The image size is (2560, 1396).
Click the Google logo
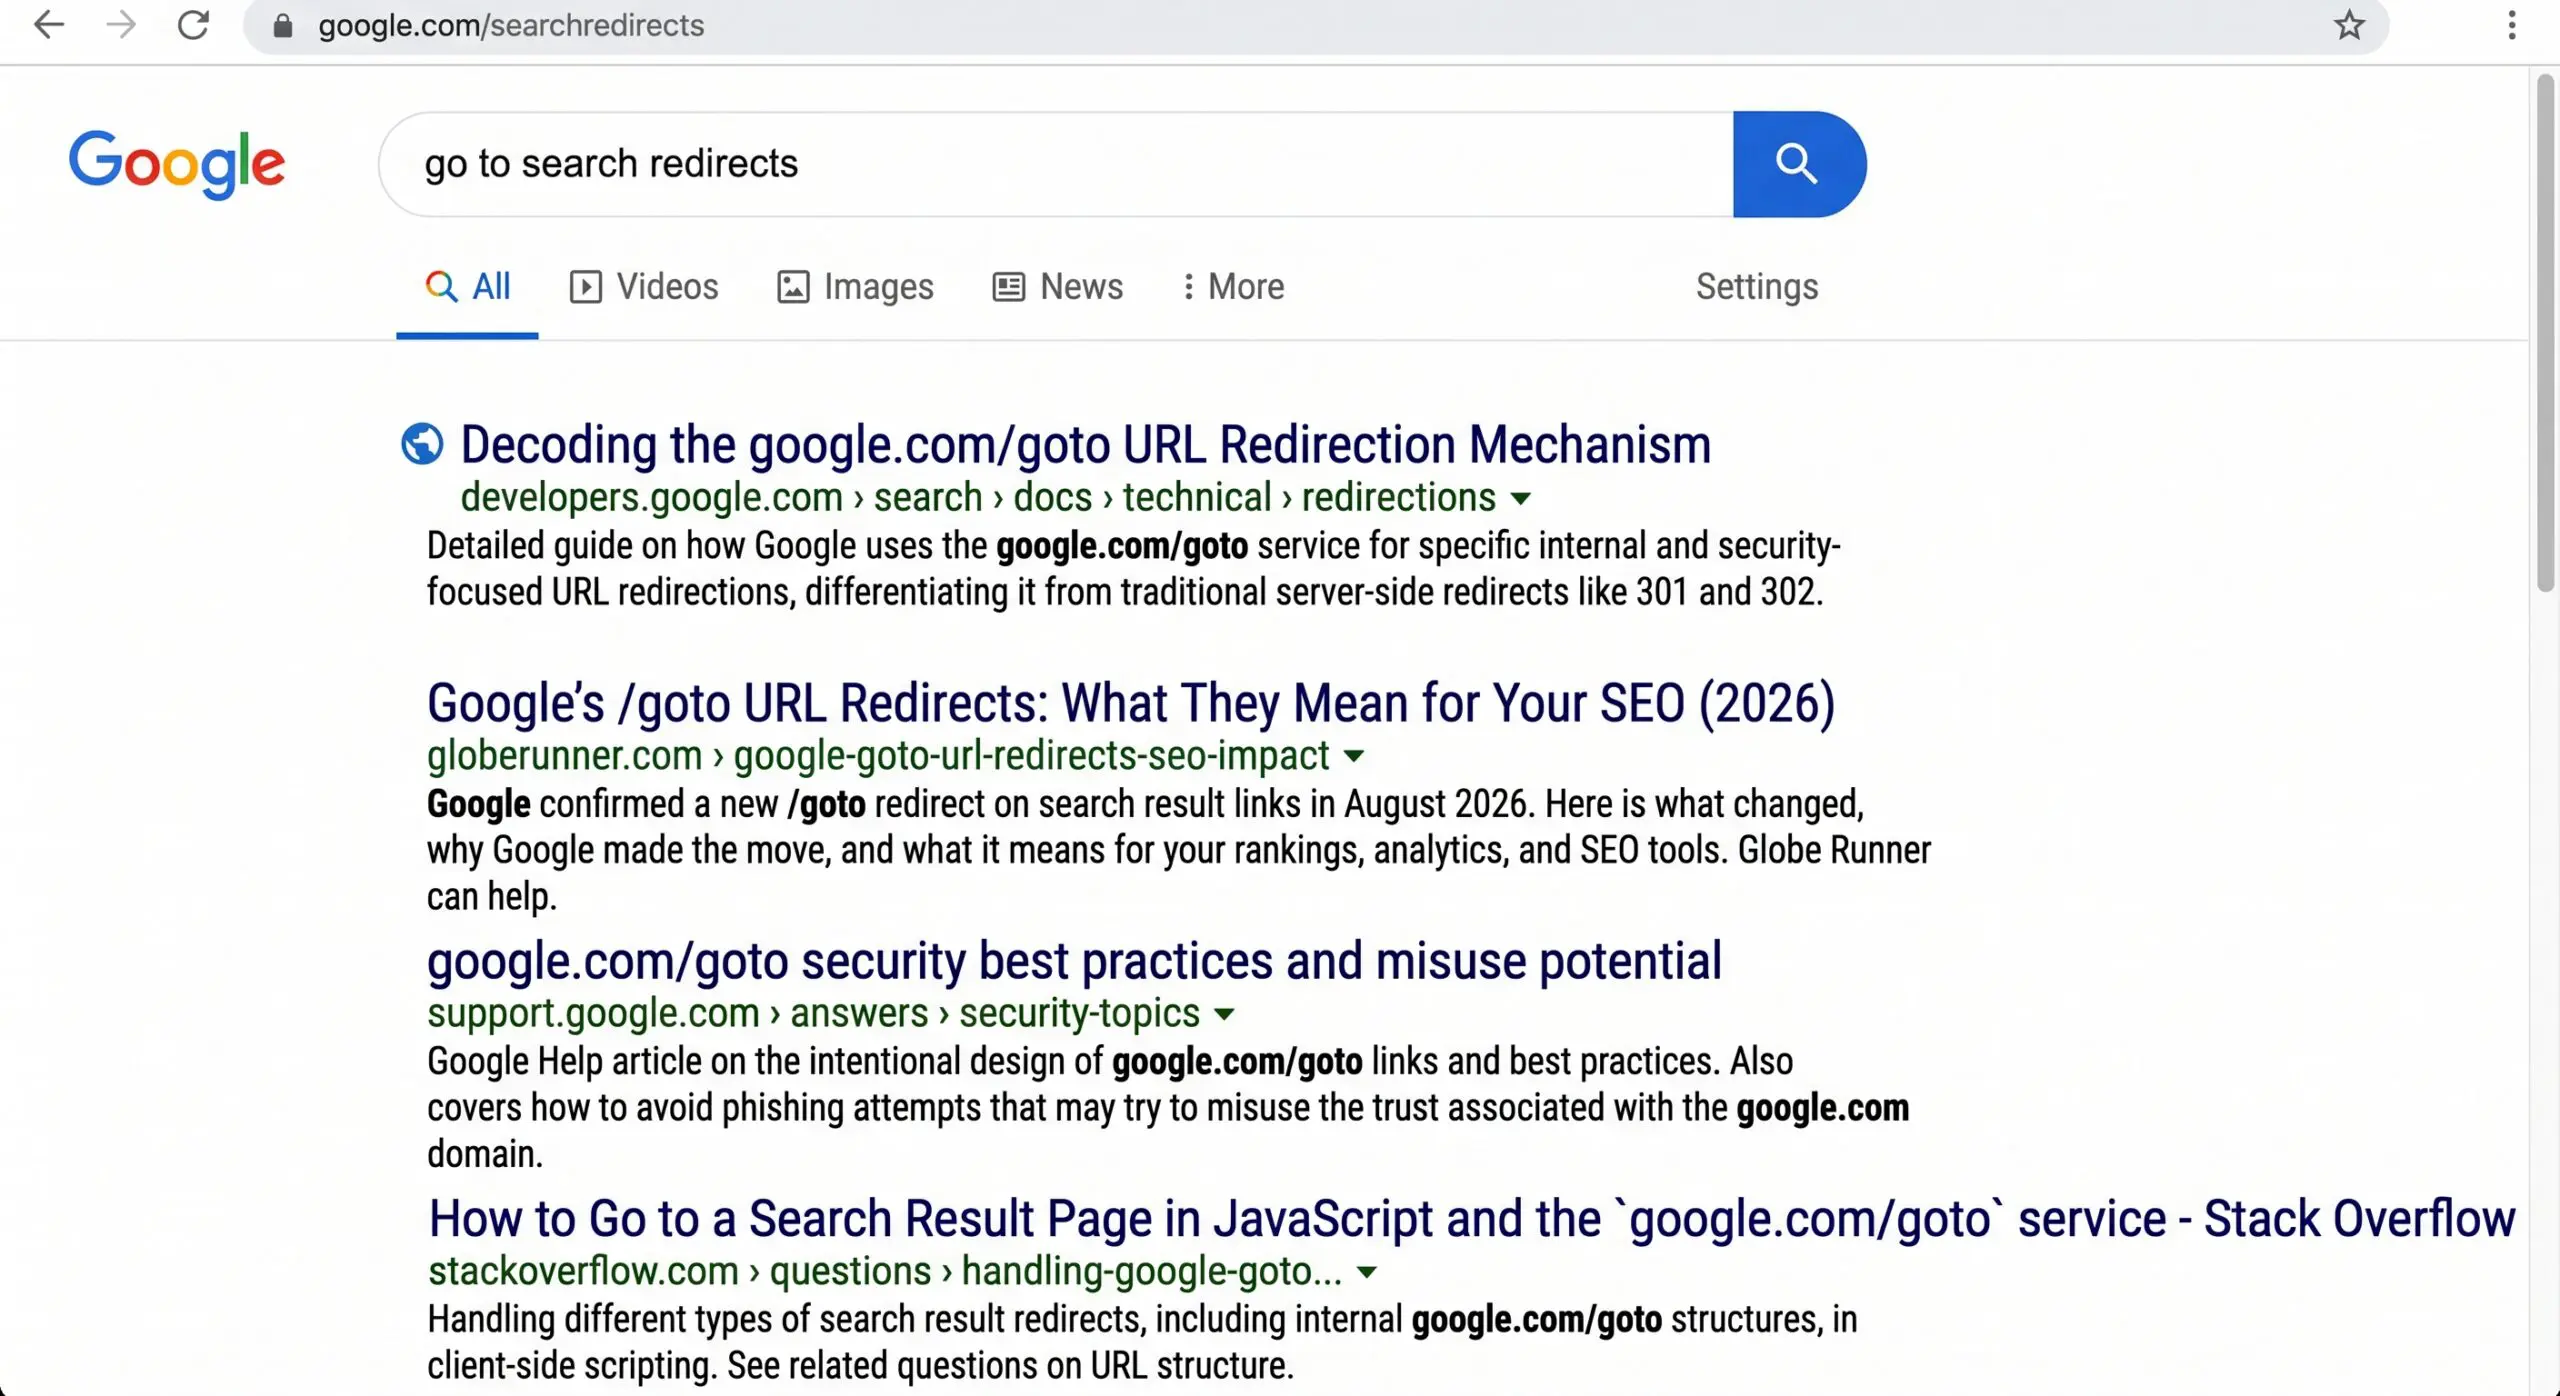(177, 164)
